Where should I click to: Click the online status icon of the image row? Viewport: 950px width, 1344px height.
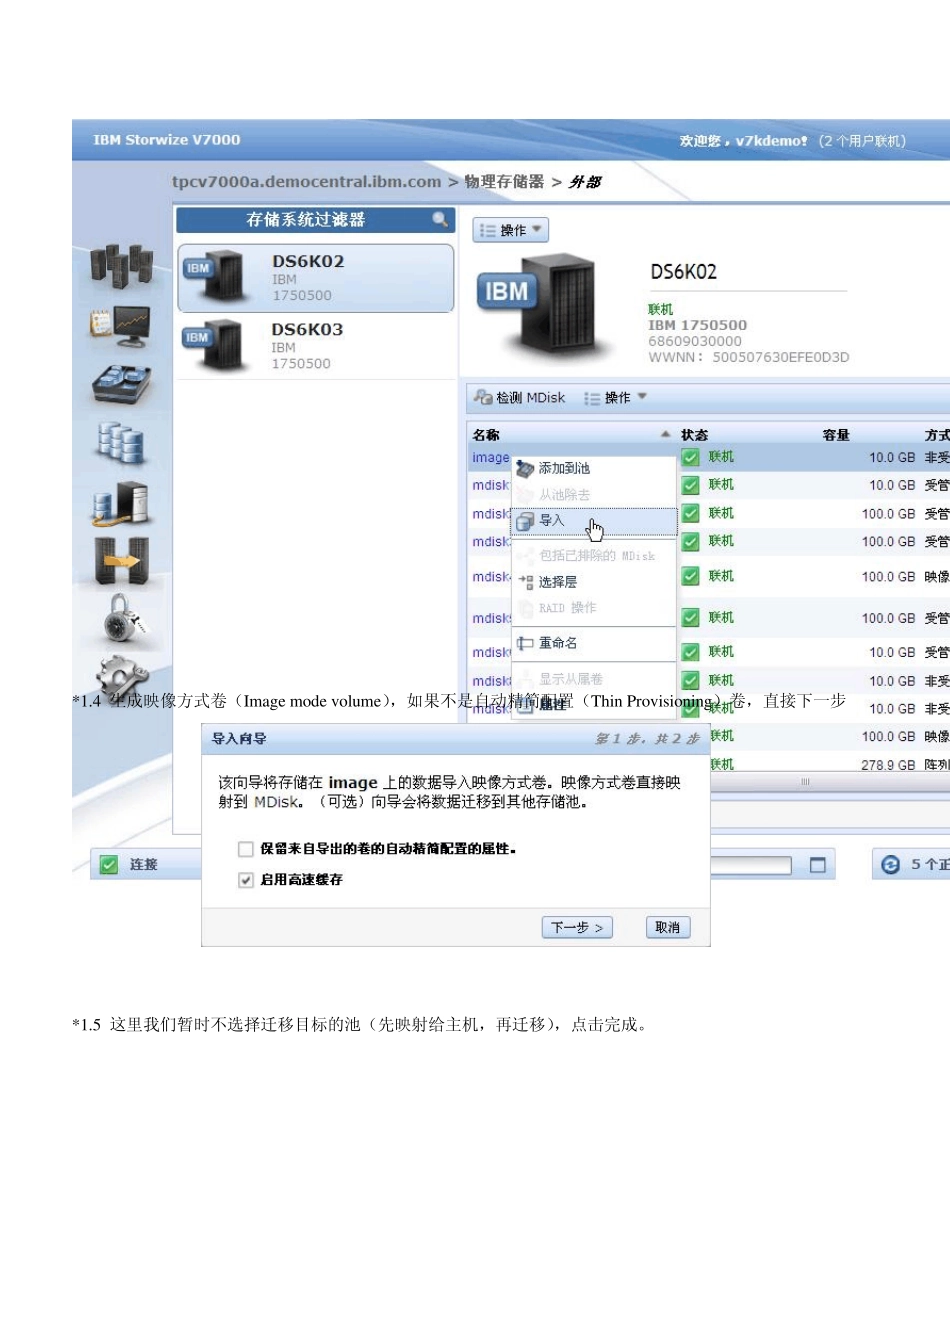click(690, 457)
